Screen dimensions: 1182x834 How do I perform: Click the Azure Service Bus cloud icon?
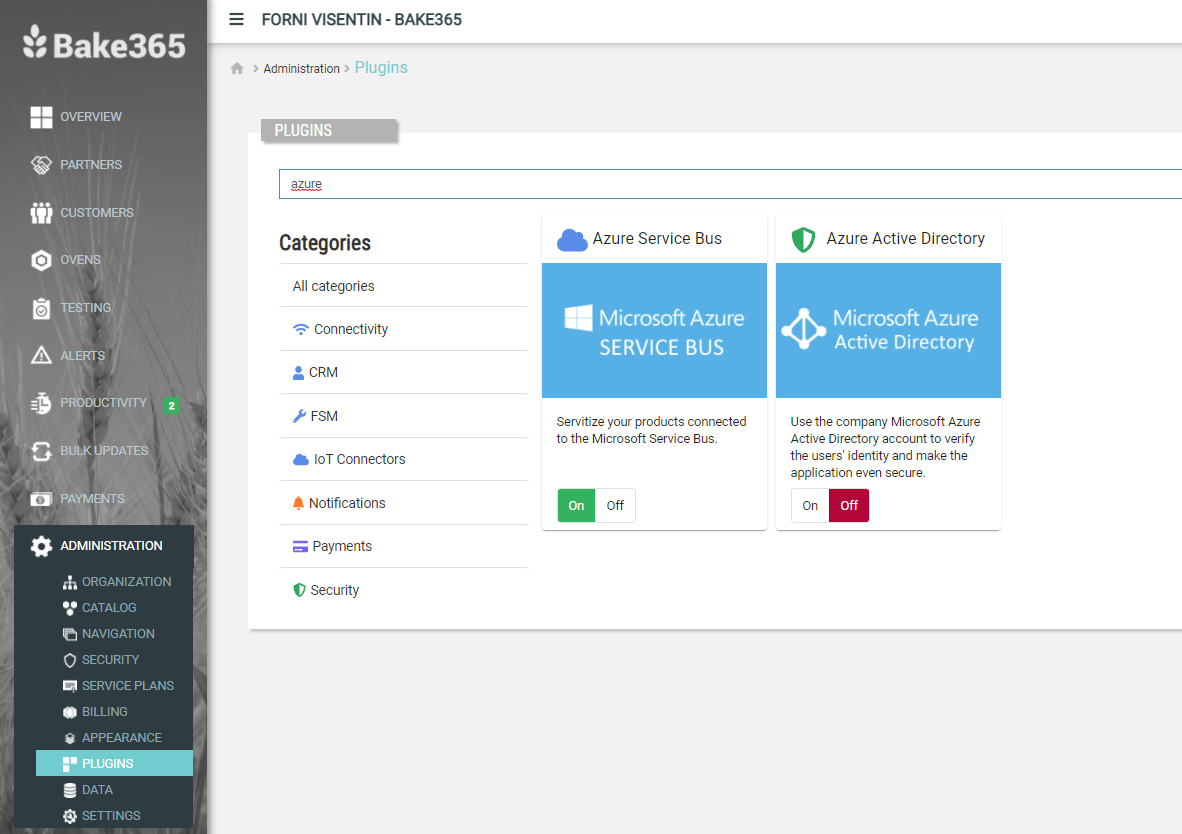[x=572, y=240]
